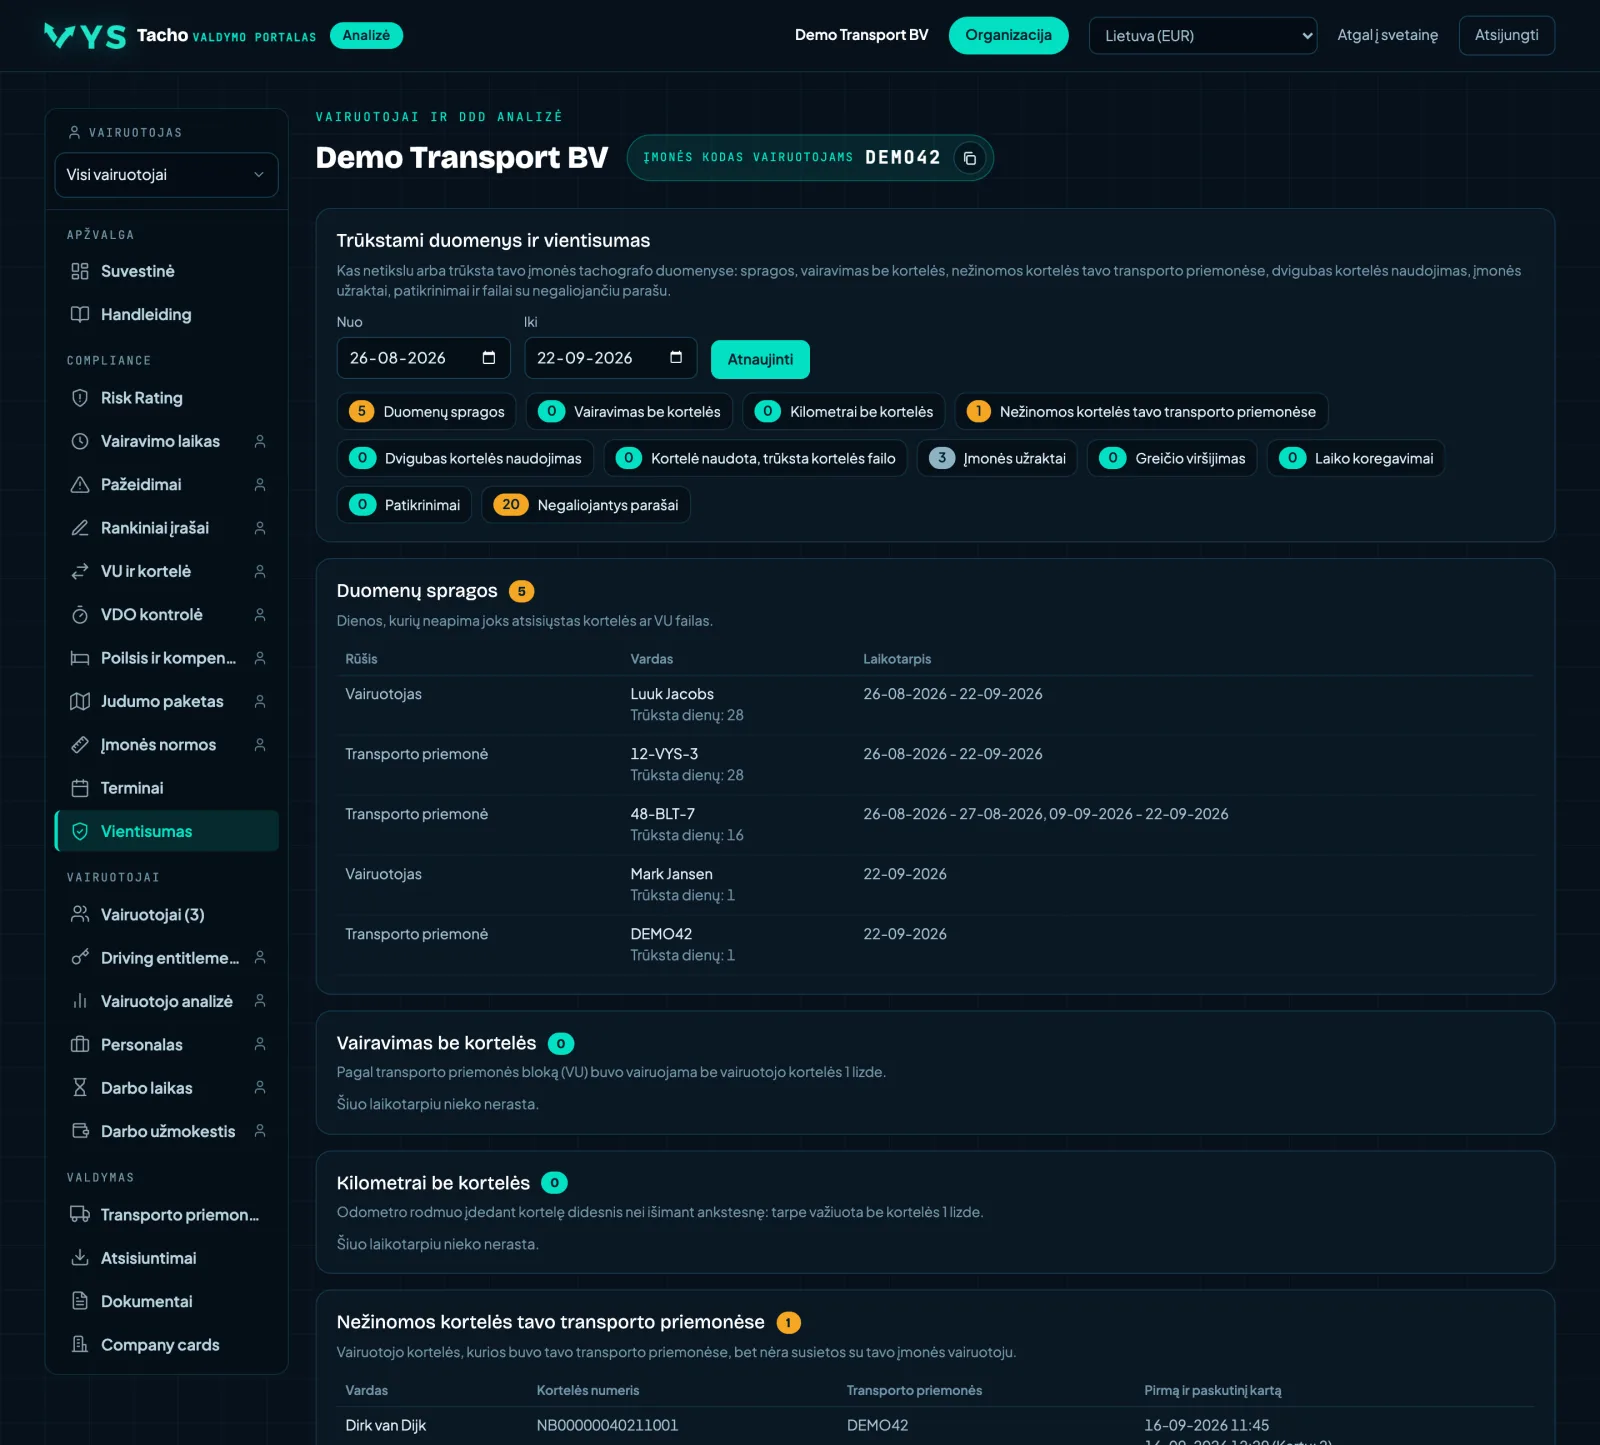
Task: Click the Iki date input field
Action: click(x=610, y=358)
